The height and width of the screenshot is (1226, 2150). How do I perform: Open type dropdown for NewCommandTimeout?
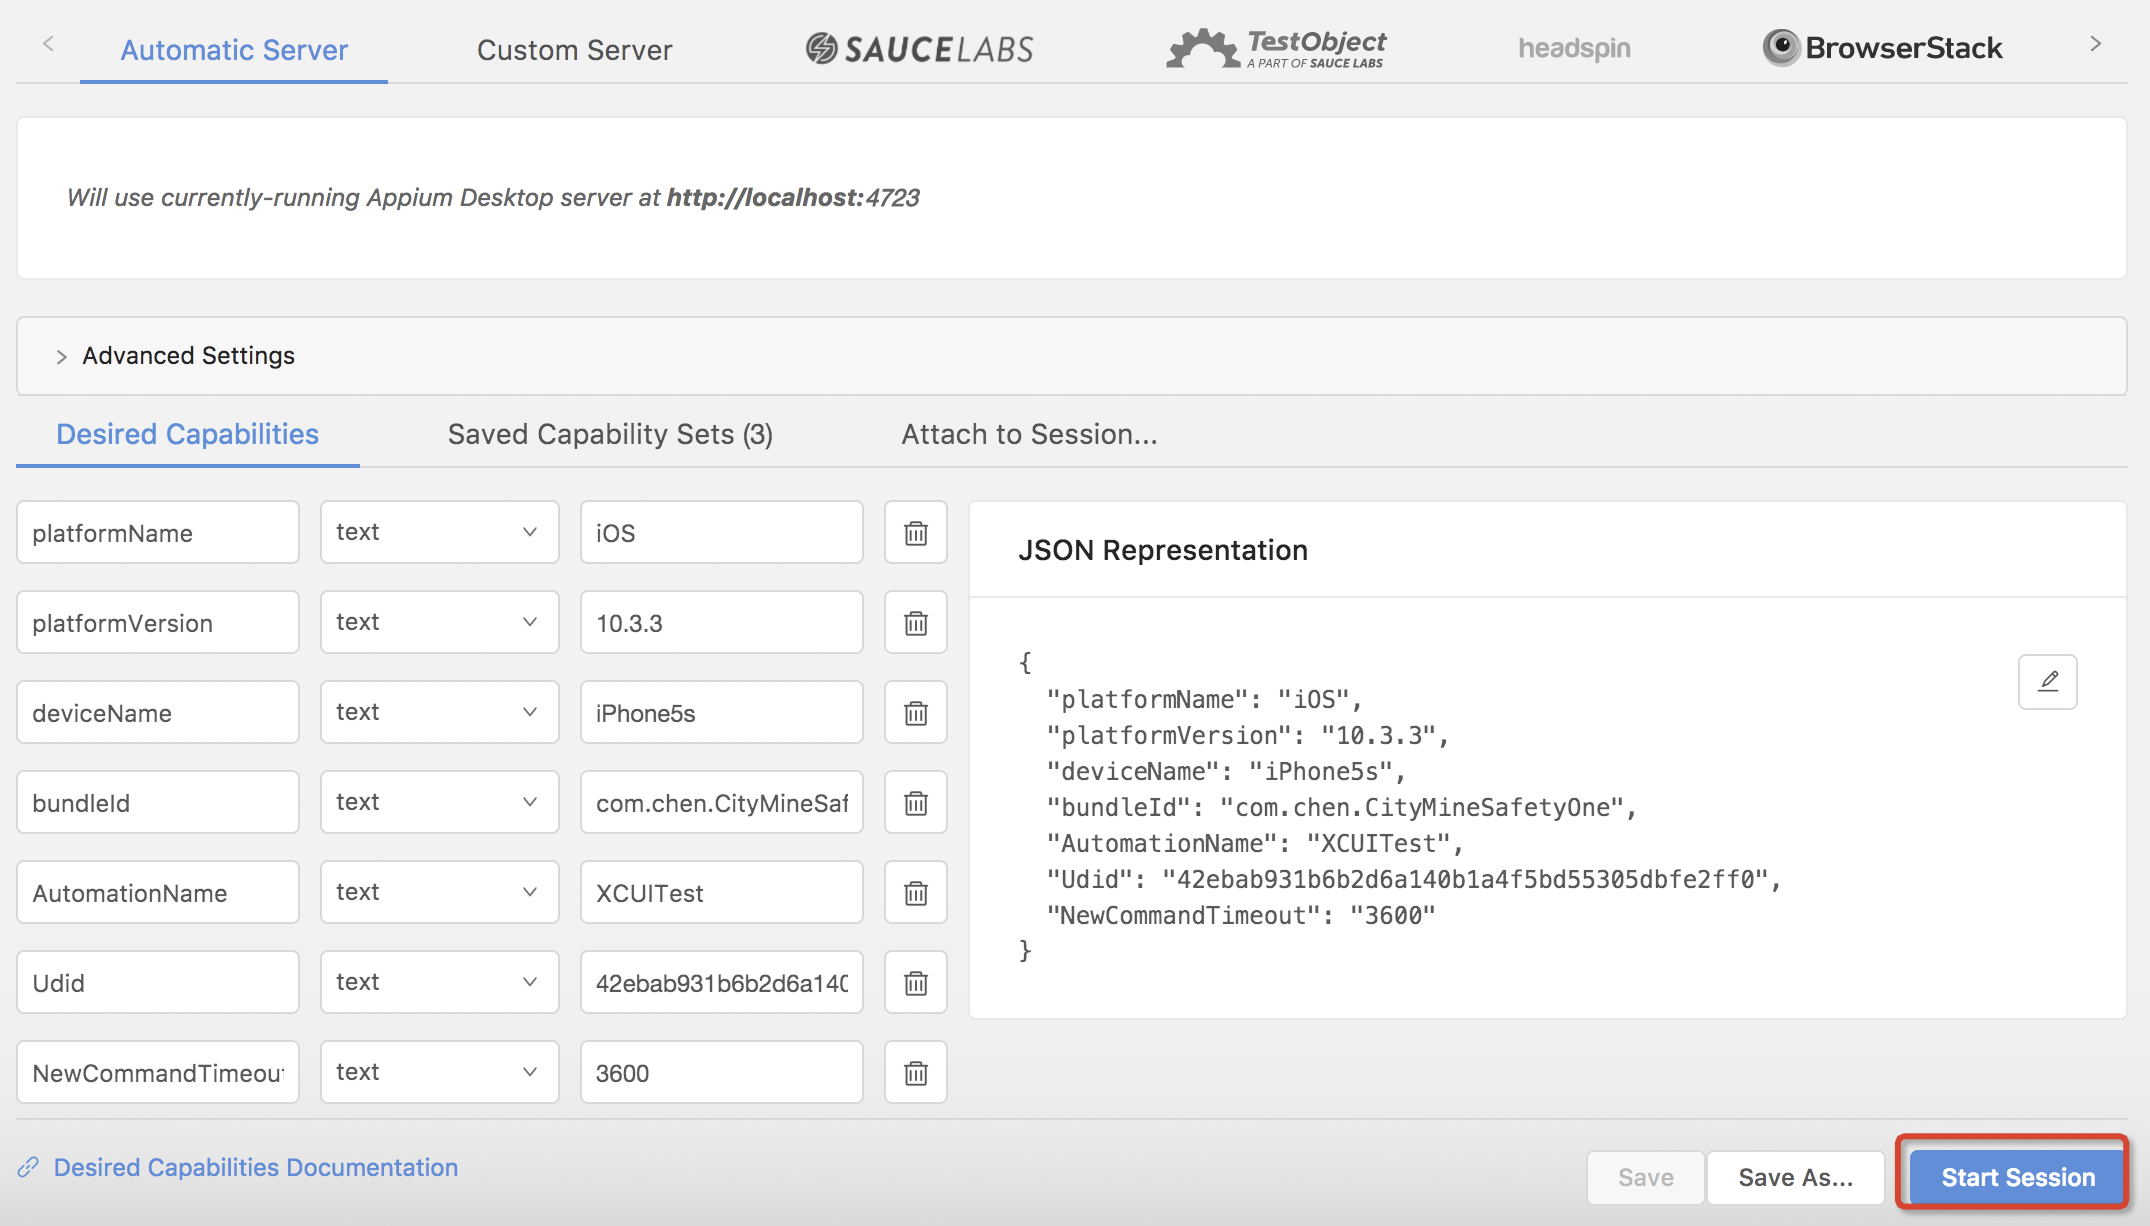pos(439,1072)
